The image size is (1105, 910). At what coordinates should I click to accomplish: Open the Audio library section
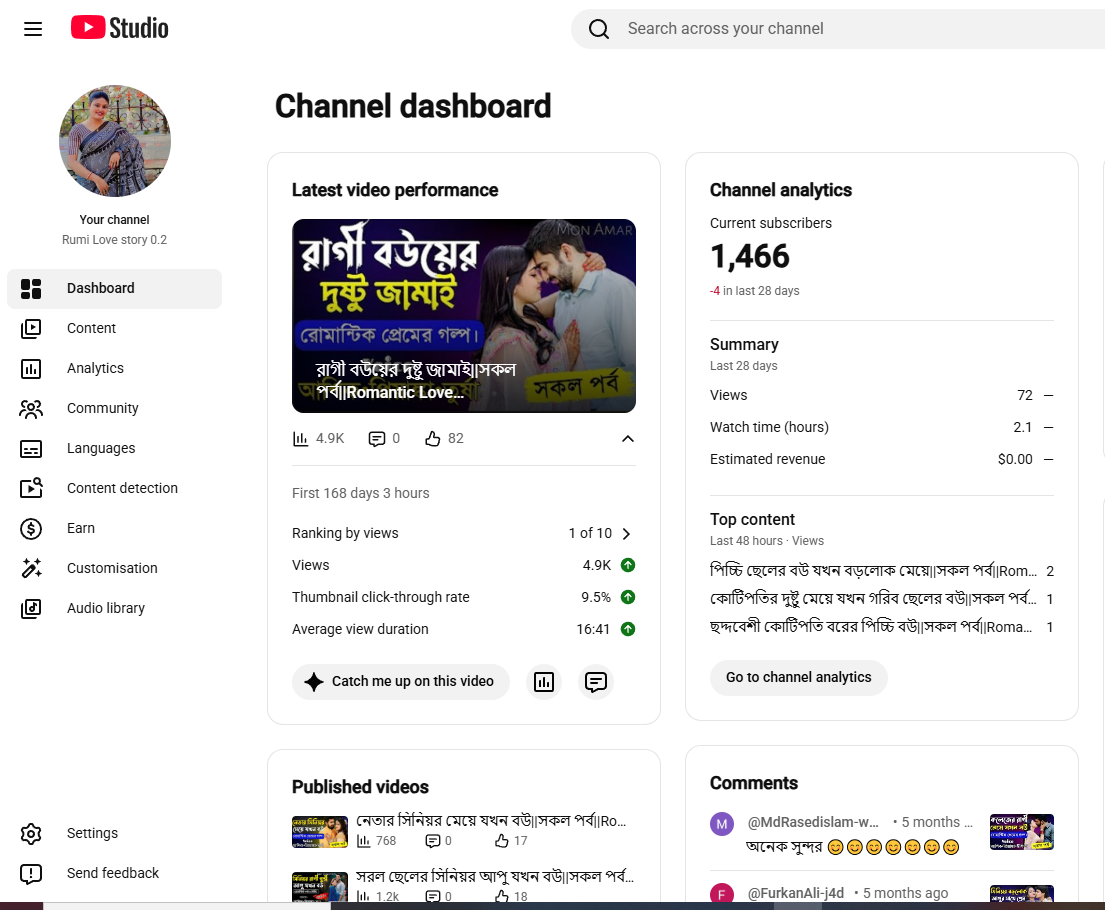[x=114, y=608]
